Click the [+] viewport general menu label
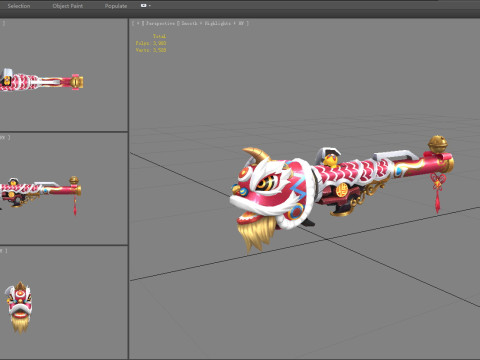The height and width of the screenshot is (360, 480). pos(138,23)
